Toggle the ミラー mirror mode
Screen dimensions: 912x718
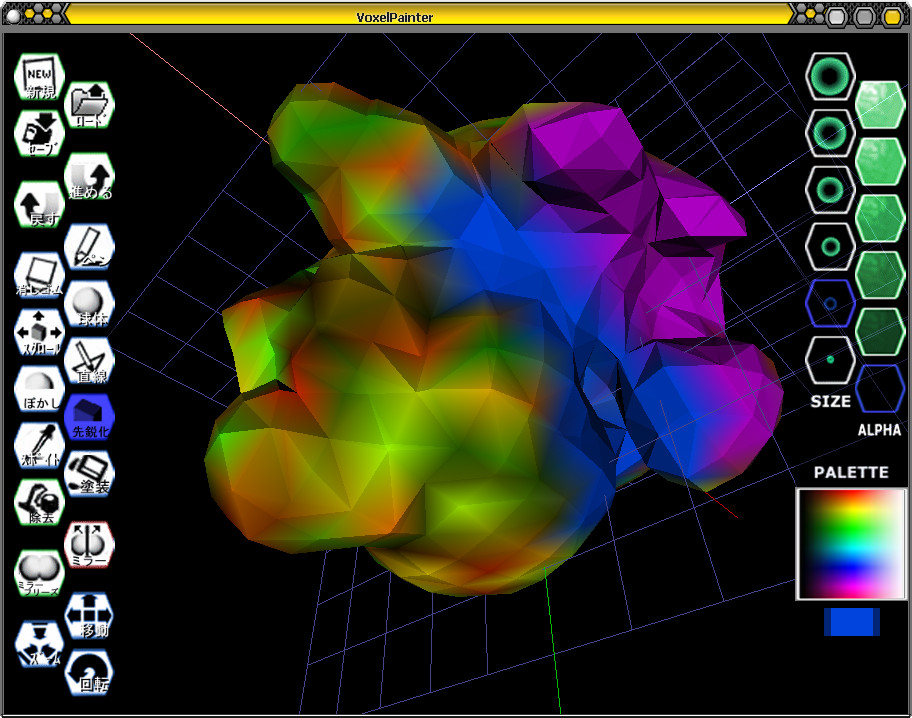pyautogui.click(x=90, y=545)
